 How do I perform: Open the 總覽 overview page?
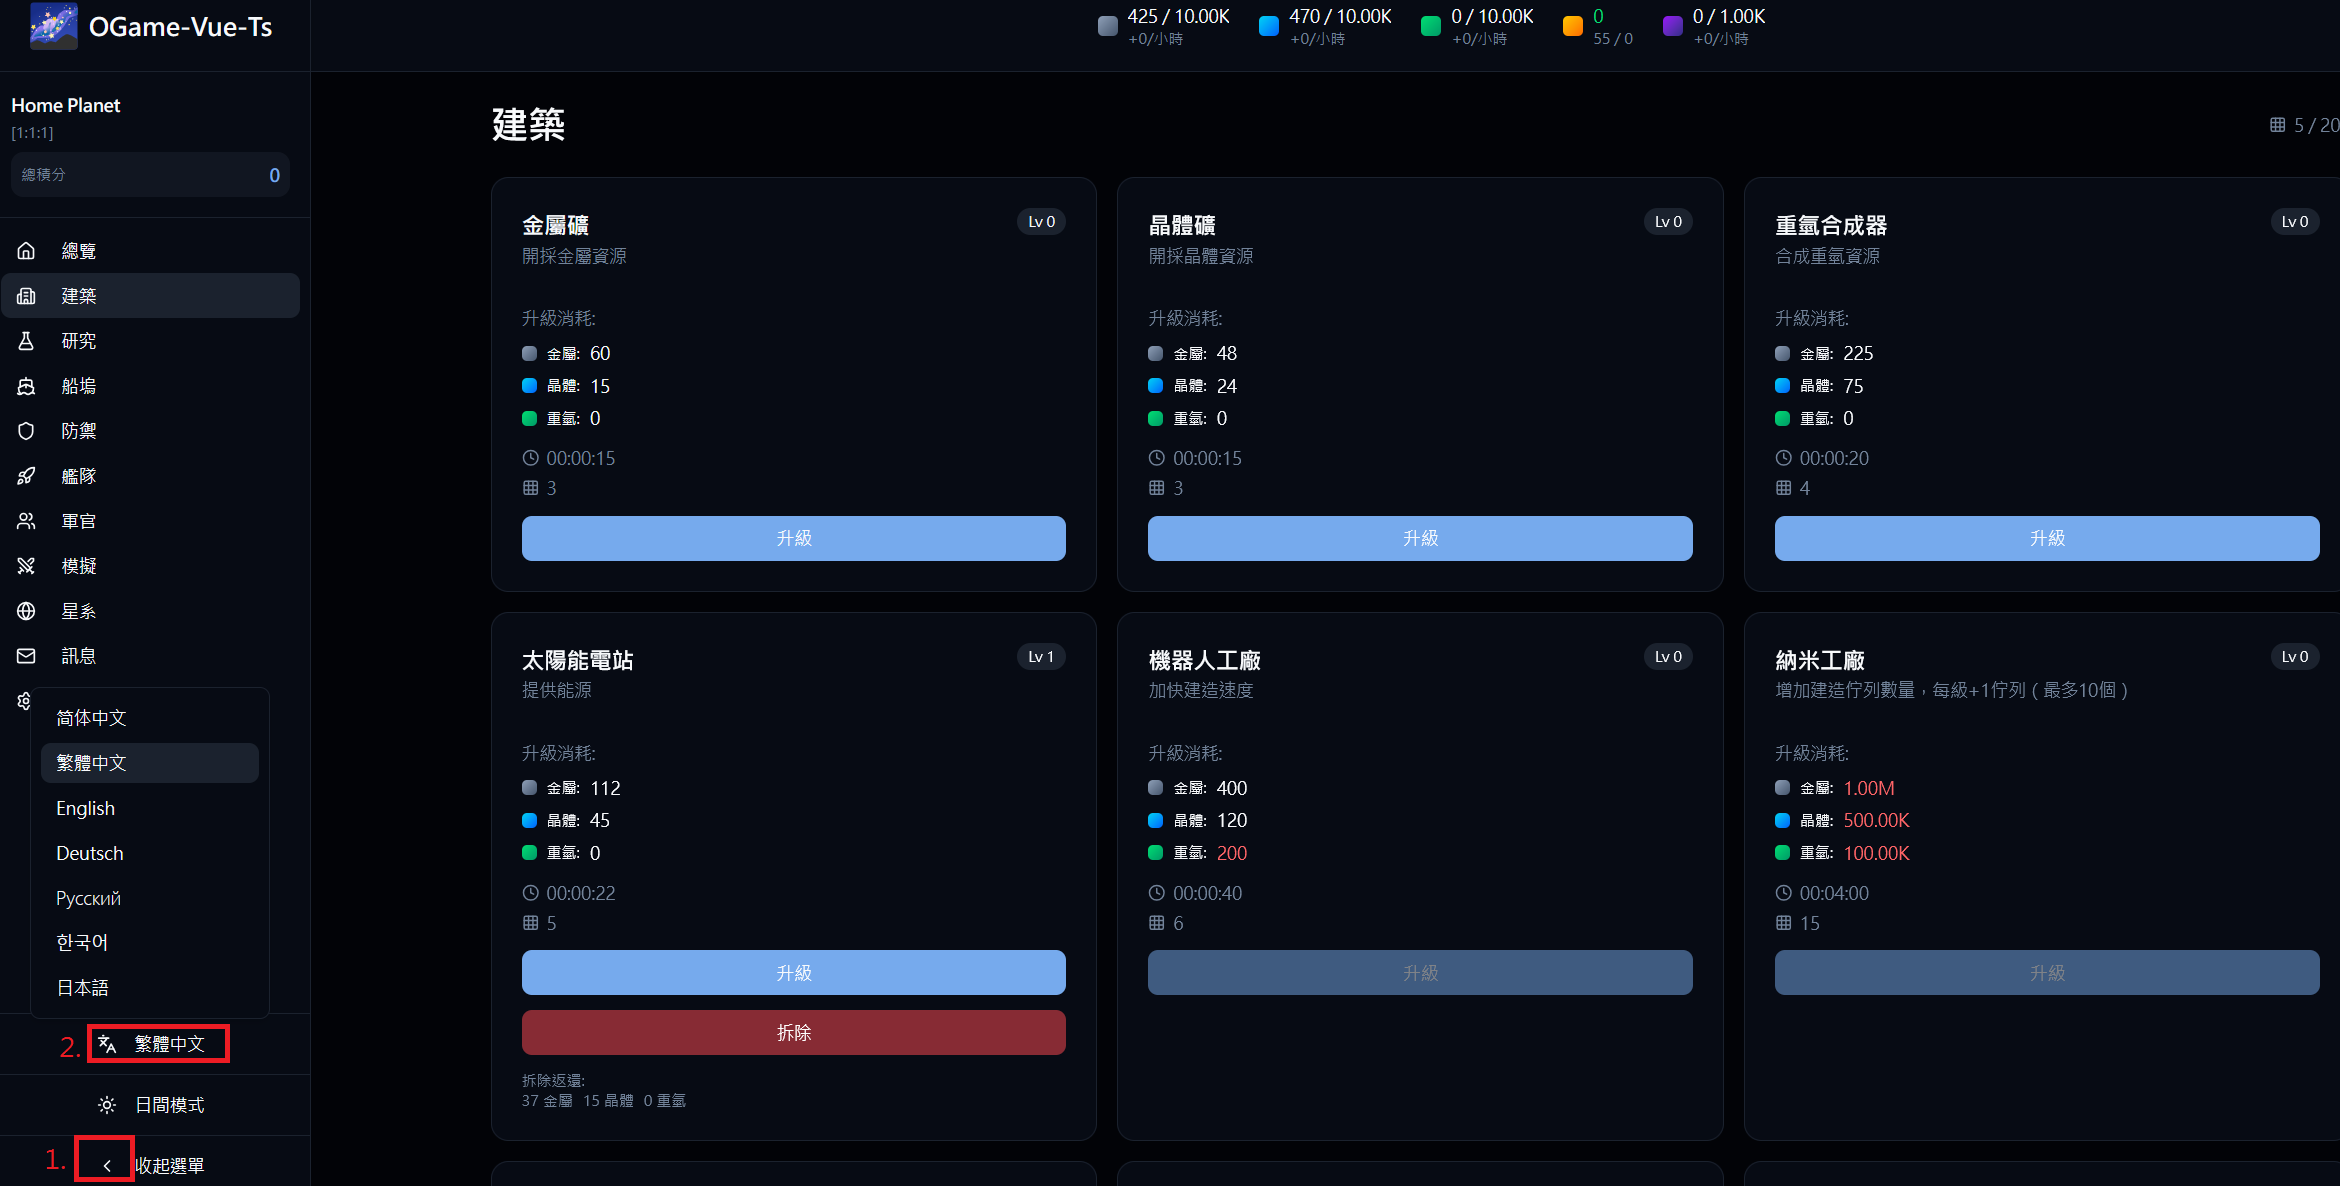pyautogui.click(x=79, y=250)
